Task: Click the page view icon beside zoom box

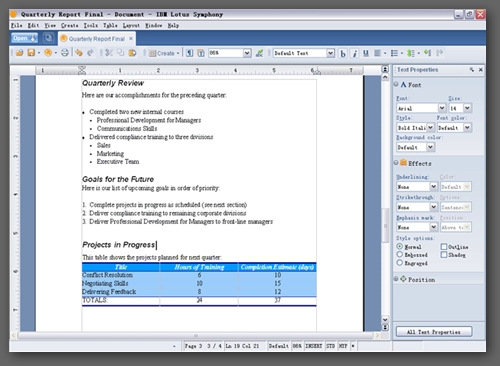Action: pyautogui.click(x=201, y=53)
